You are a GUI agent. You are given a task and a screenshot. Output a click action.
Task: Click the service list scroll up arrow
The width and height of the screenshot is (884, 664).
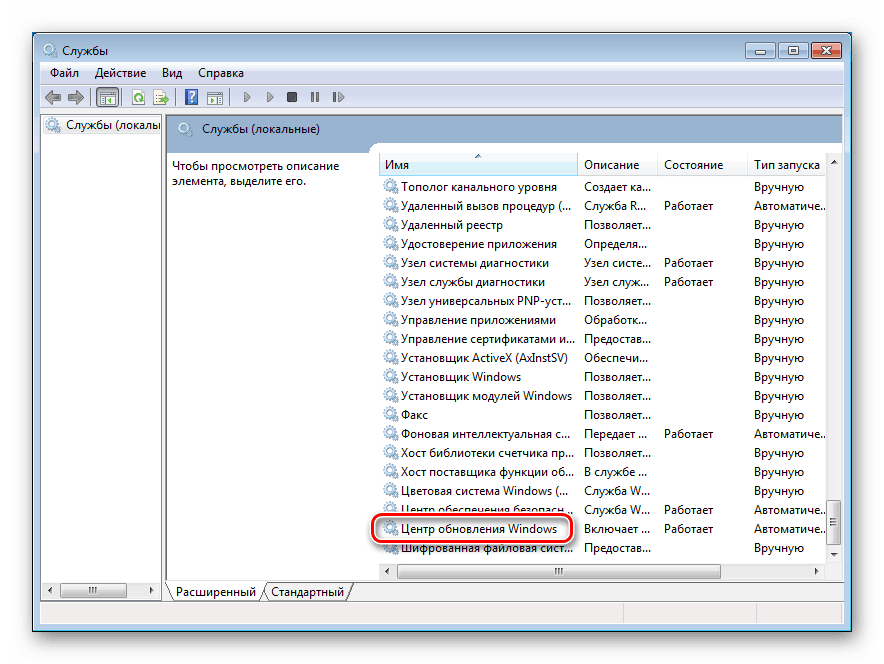[x=834, y=162]
